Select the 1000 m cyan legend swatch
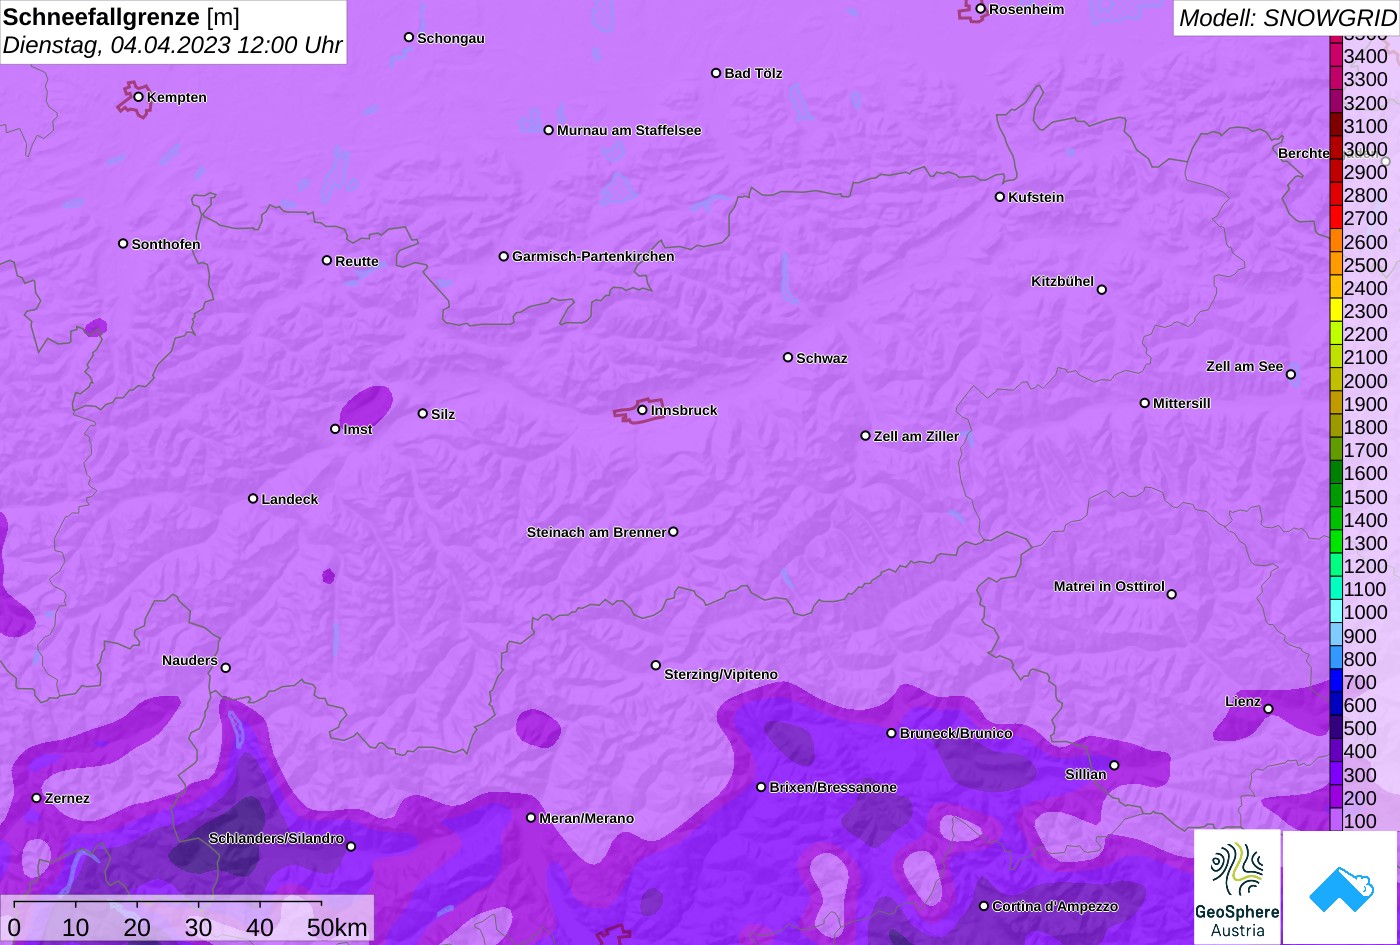1400x945 pixels. pyautogui.click(x=1336, y=612)
